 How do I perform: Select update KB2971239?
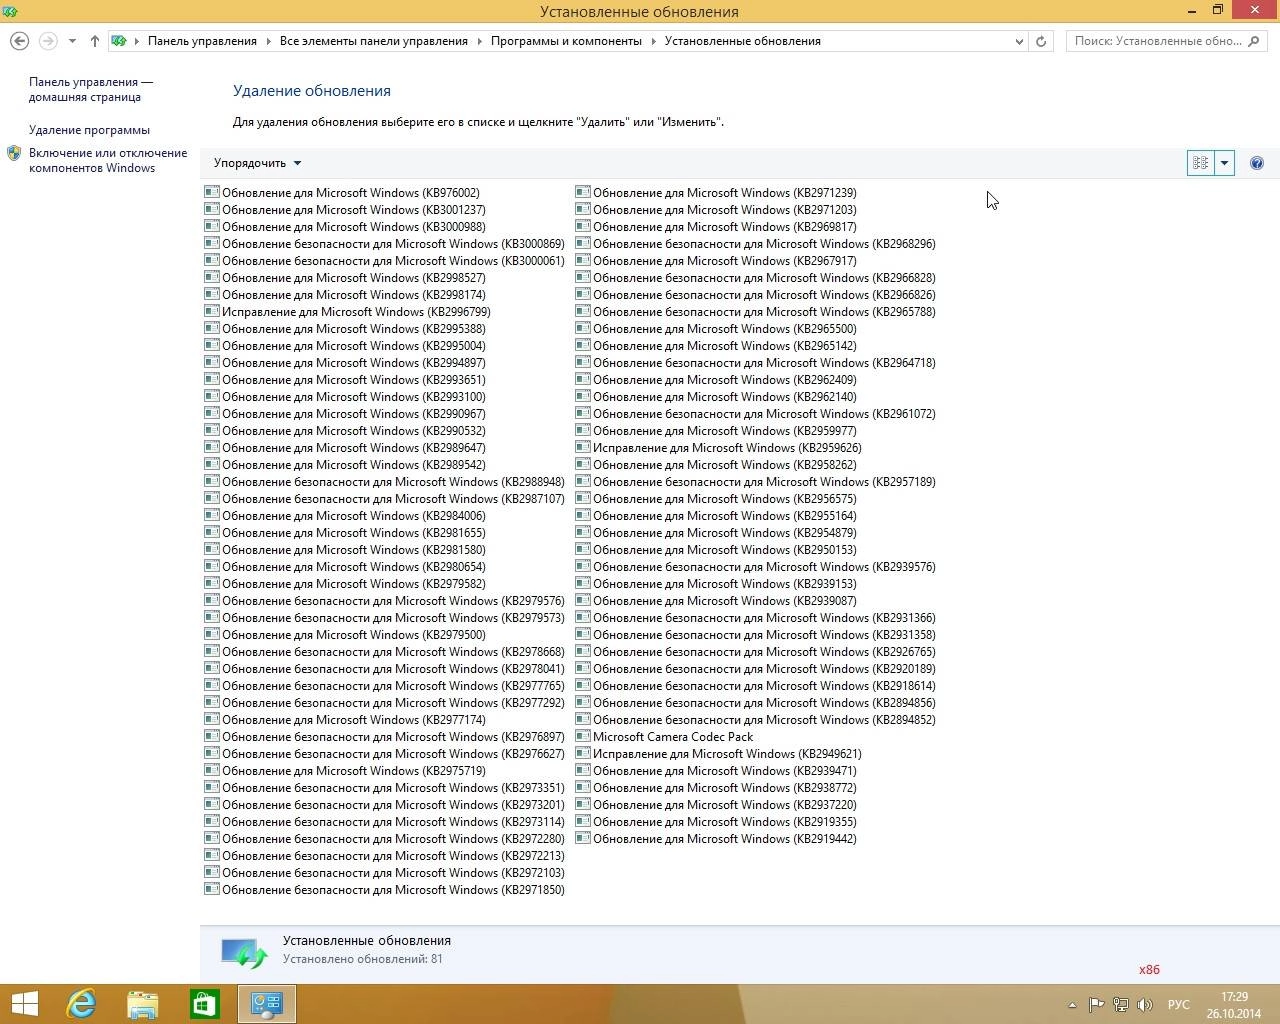point(716,193)
